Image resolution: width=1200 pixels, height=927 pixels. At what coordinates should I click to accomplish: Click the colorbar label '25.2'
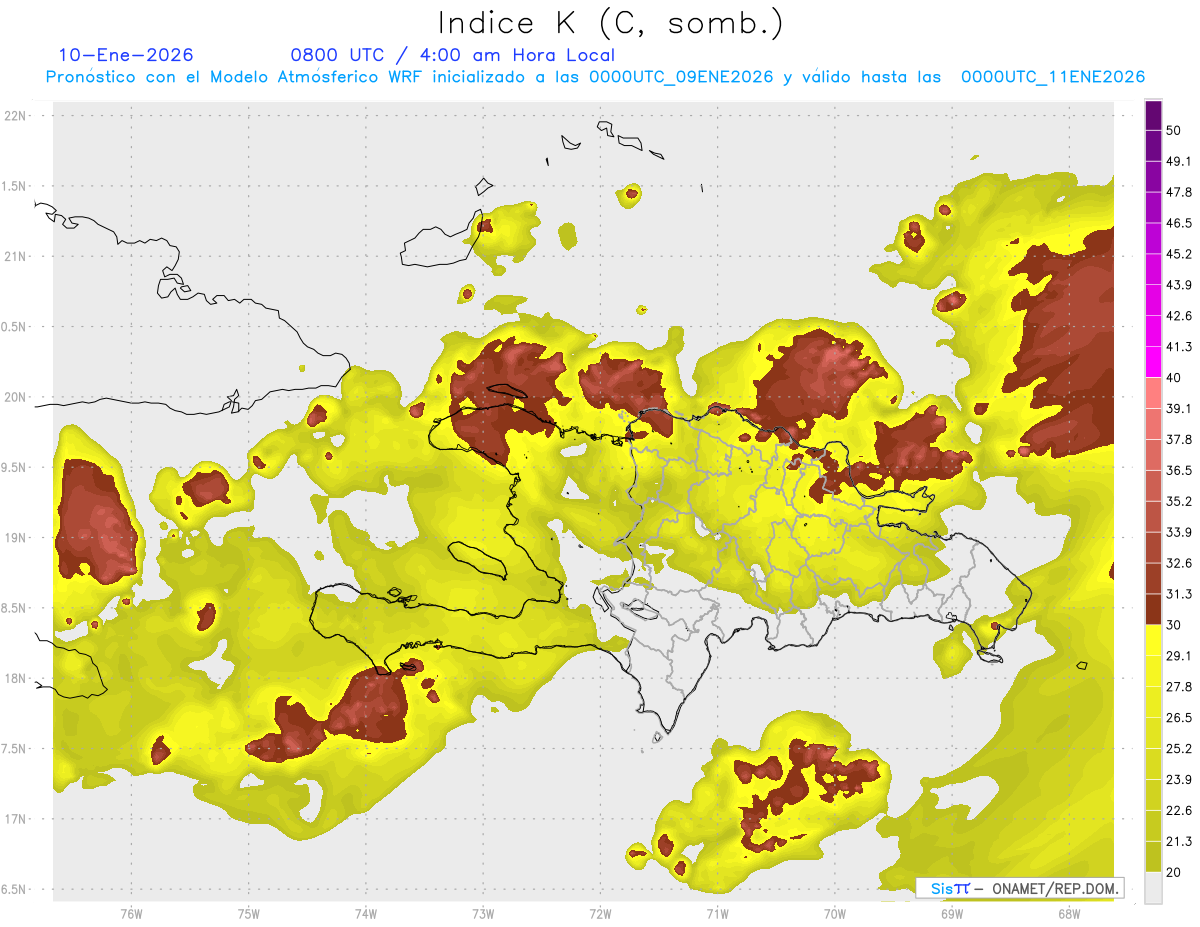coord(1179,749)
